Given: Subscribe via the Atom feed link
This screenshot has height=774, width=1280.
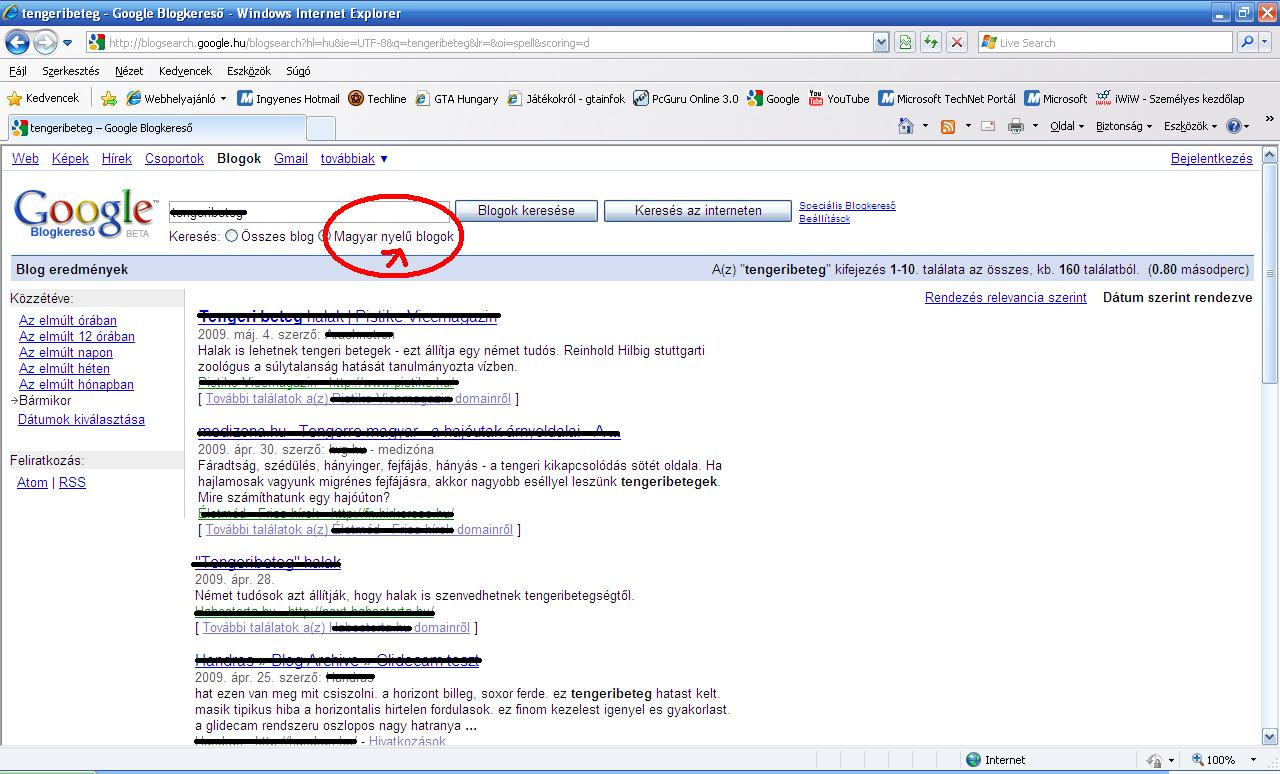Looking at the screenshot, I should tap(32, 483).
